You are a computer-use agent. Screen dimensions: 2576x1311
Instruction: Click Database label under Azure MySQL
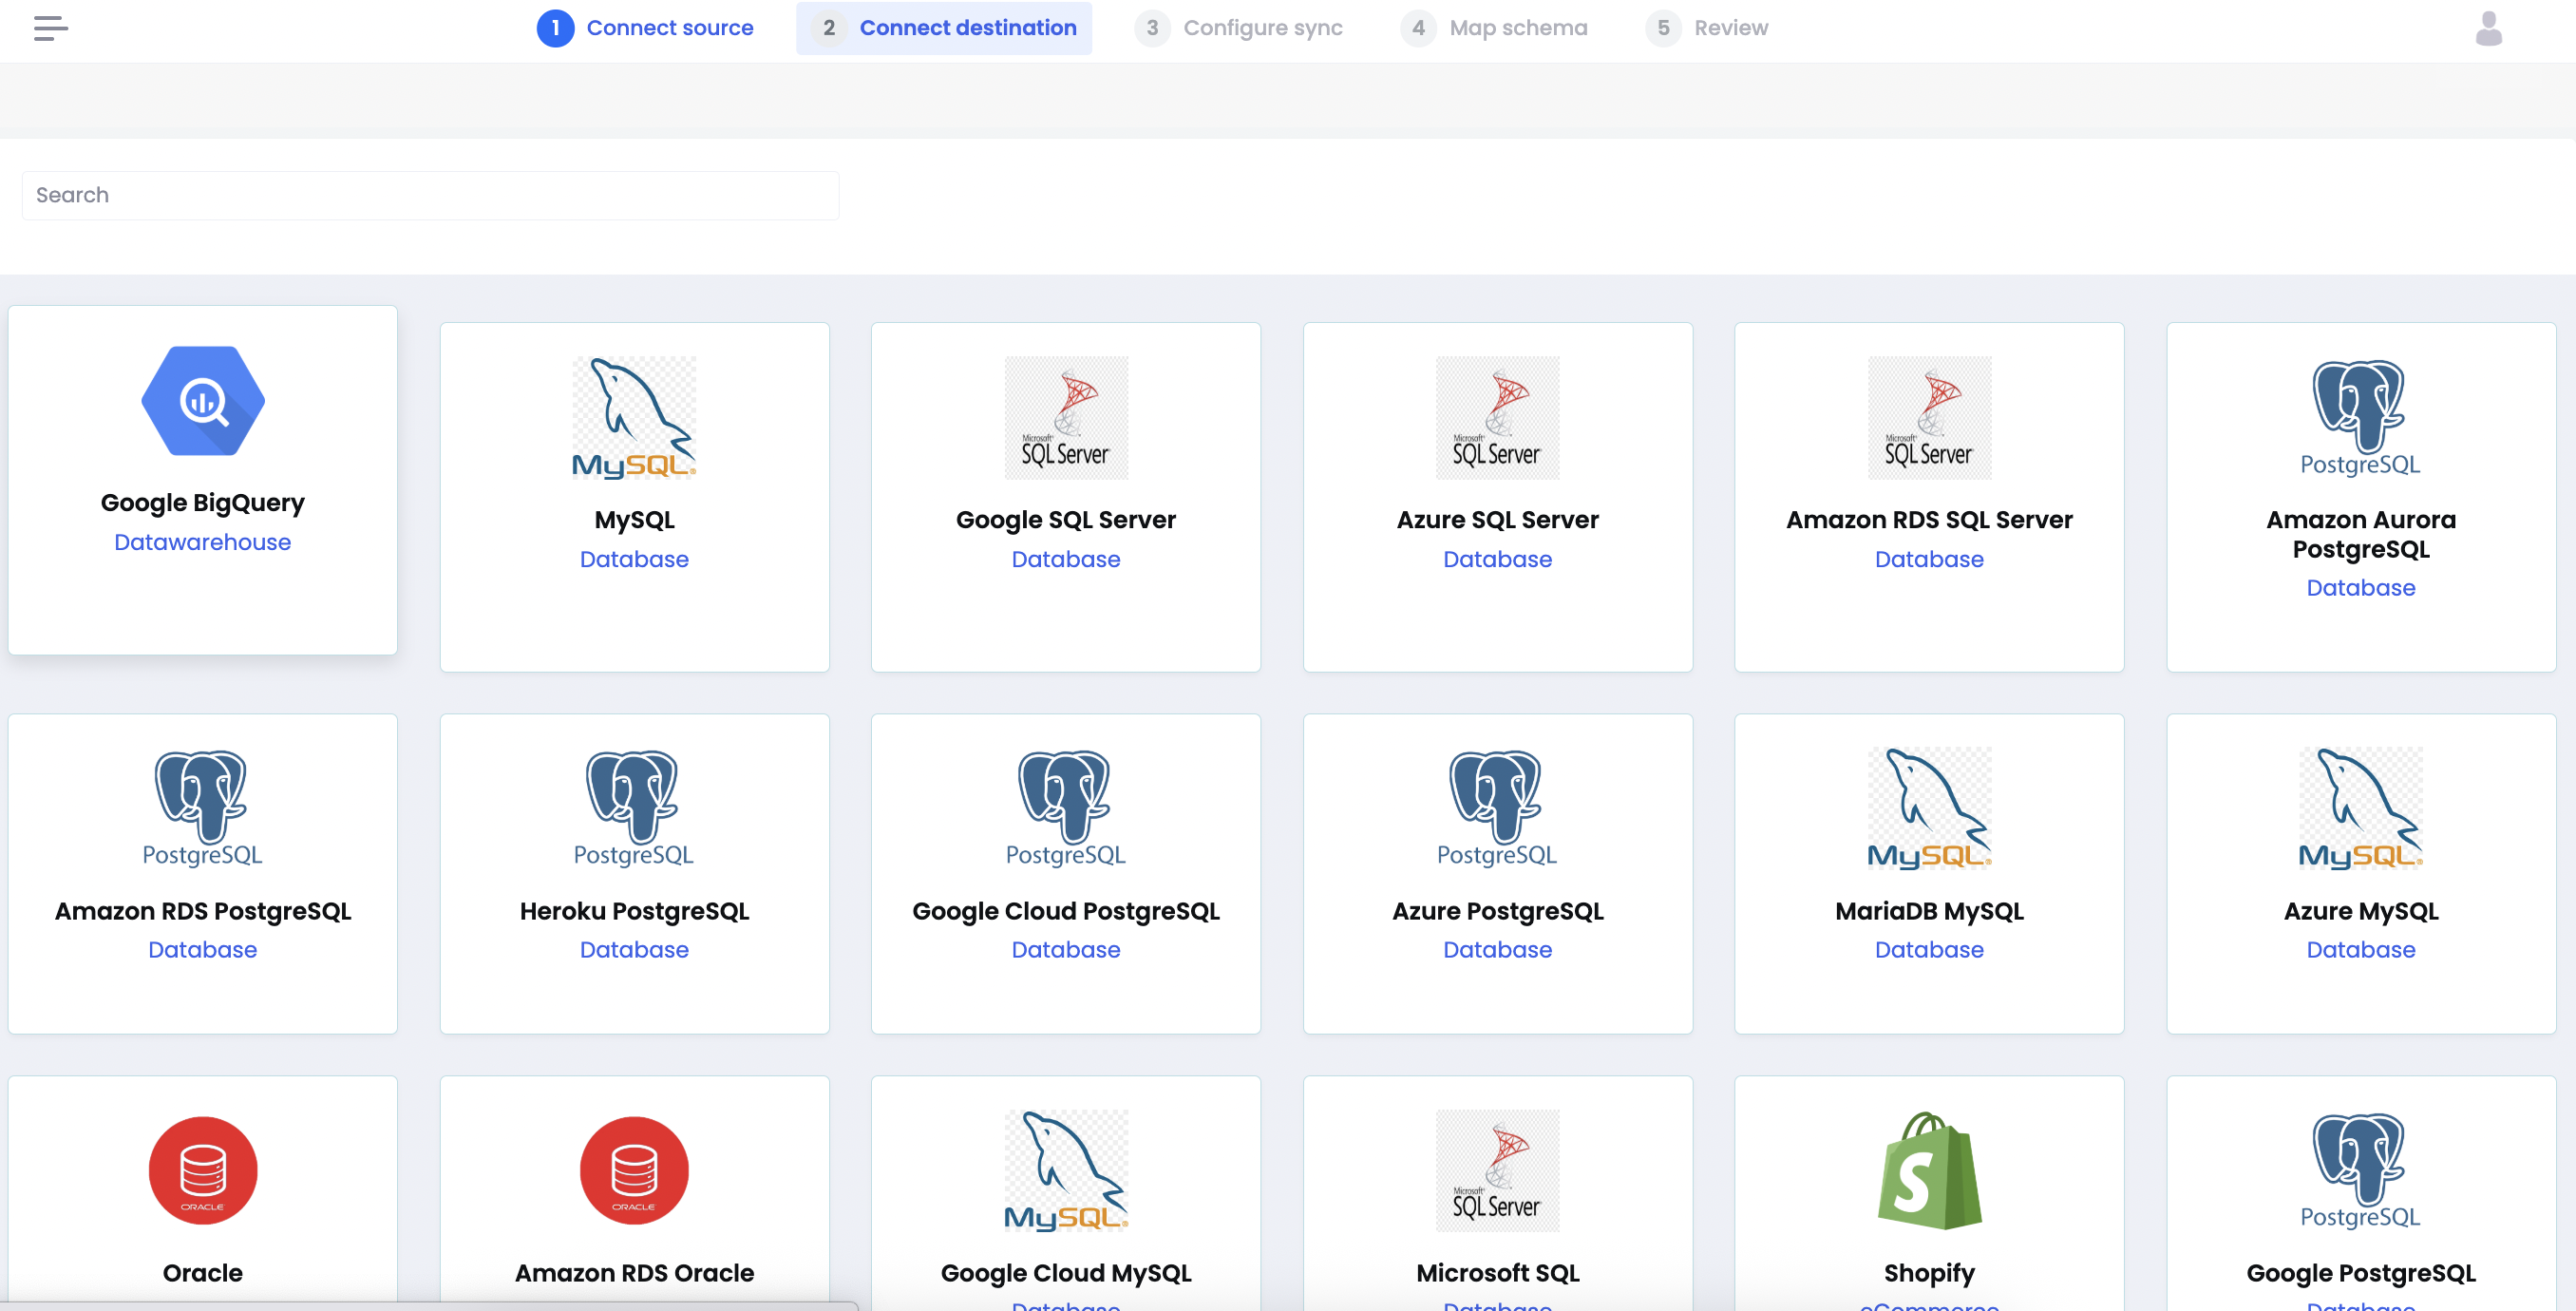coord(2360,950)
